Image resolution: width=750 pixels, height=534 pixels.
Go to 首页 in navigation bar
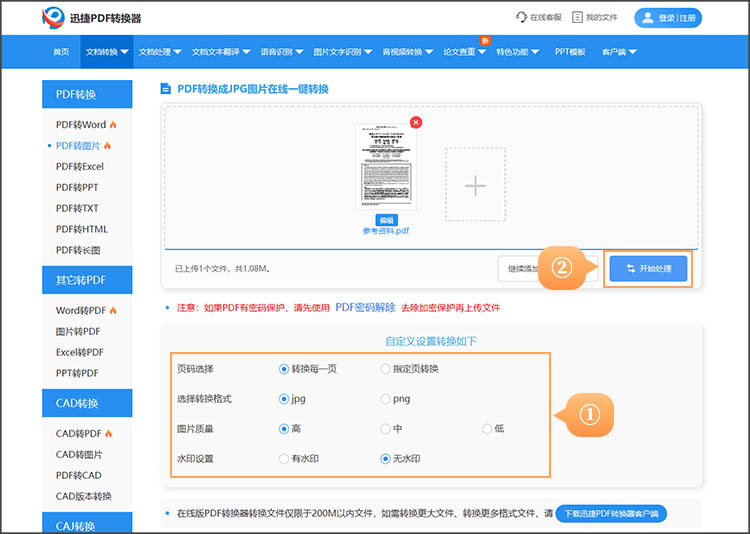61,52
